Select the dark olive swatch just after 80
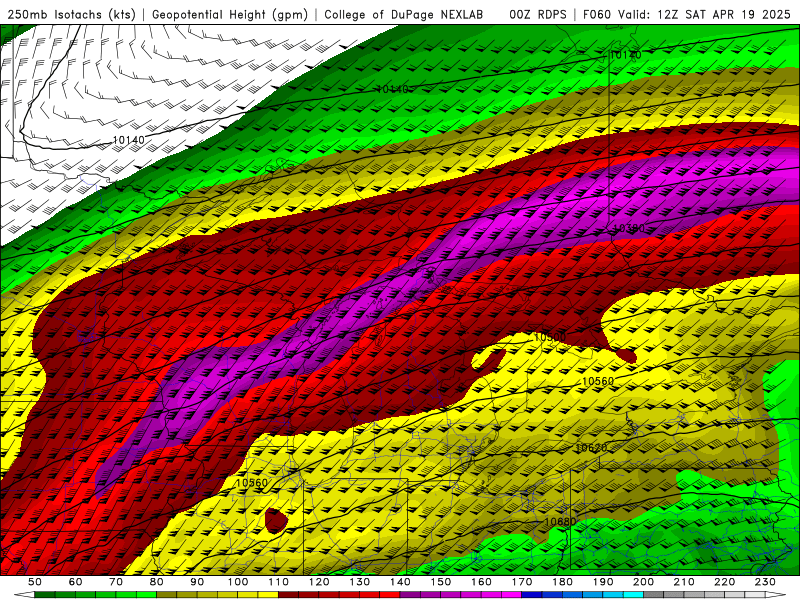The height and width of the screenshot is (600, 800). click(166, 594)
